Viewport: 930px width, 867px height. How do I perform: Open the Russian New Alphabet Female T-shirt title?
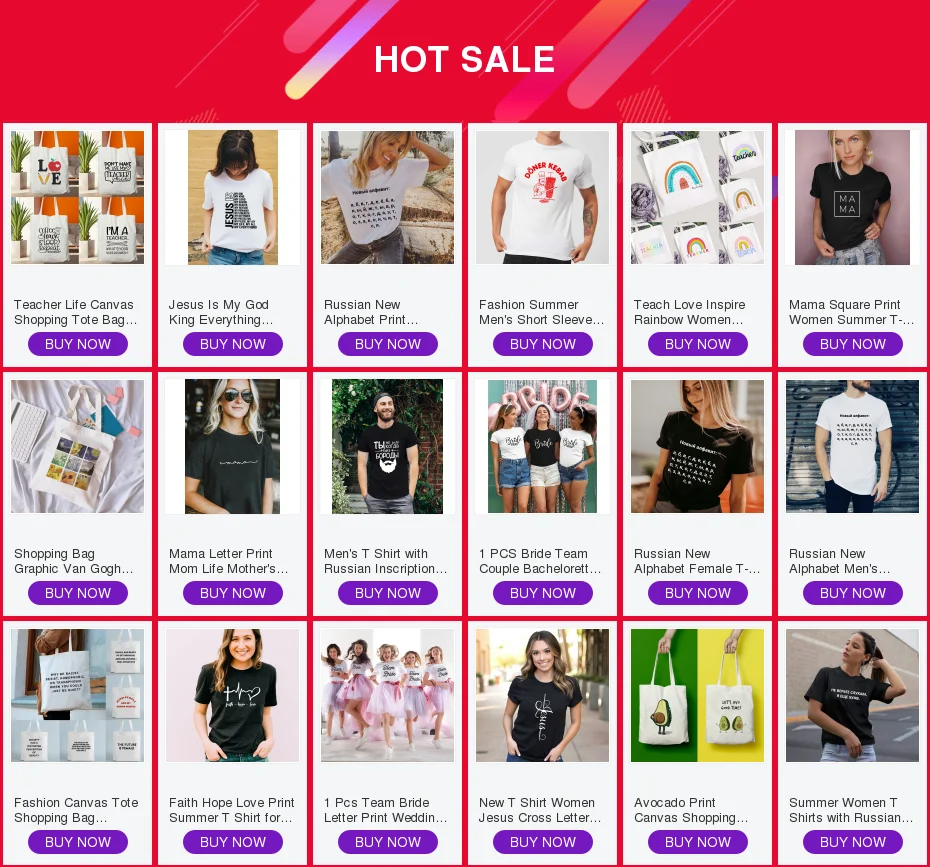point(696,561)
